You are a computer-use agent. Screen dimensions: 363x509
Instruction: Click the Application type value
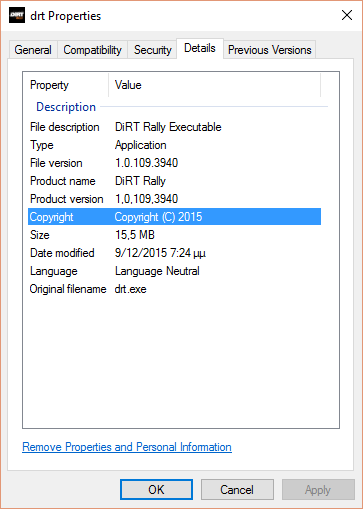coord(140,145)
